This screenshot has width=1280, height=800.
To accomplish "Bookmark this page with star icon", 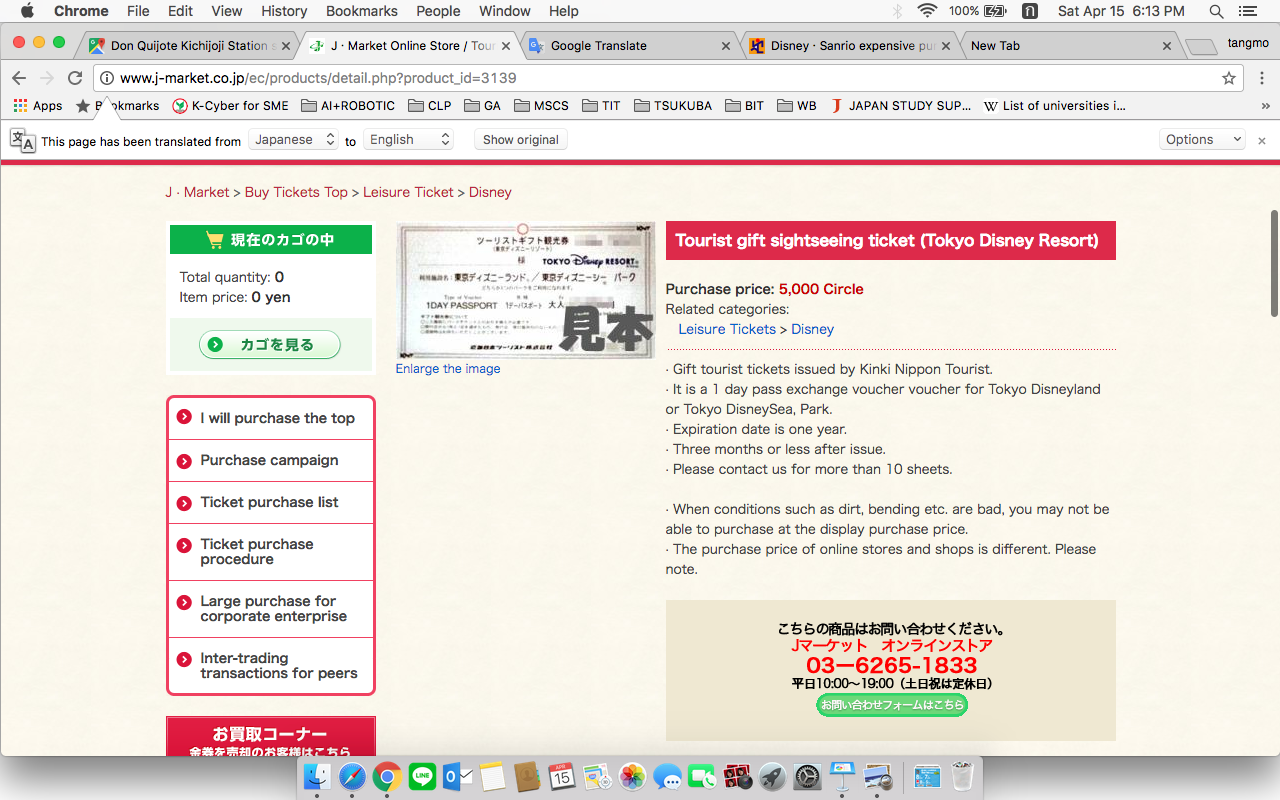I will (x=1229, y=78).
